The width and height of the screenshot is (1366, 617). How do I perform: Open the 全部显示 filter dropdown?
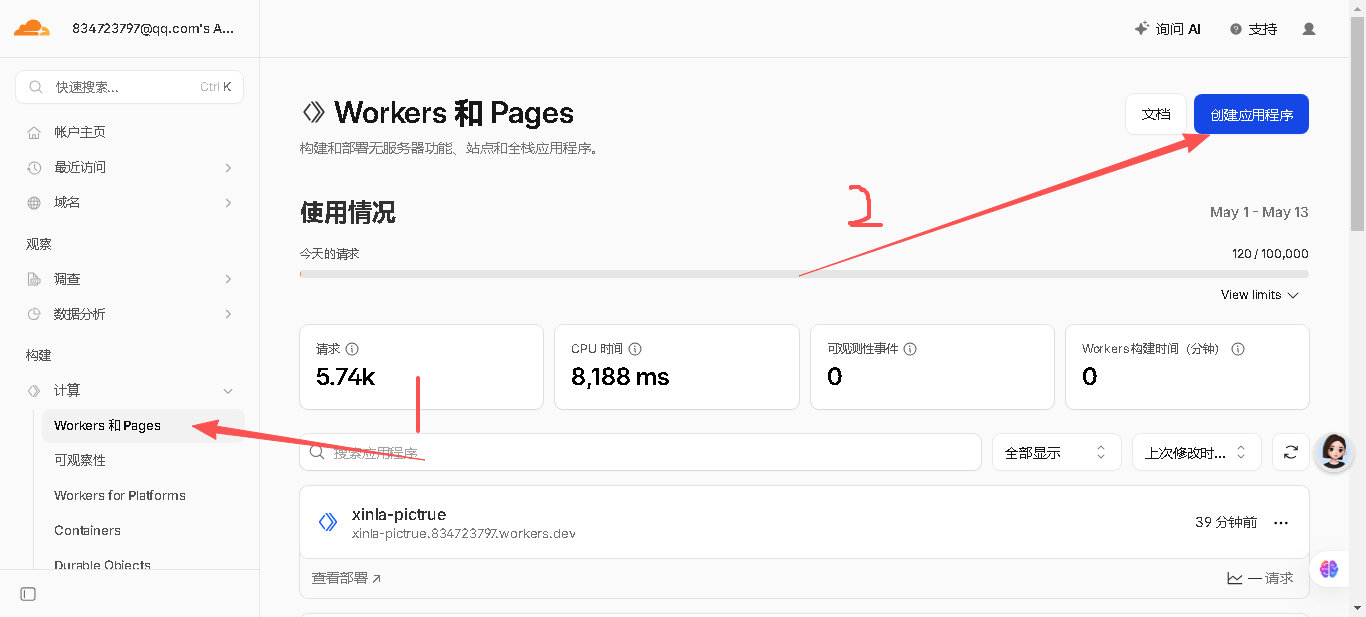pos(1057,452)
